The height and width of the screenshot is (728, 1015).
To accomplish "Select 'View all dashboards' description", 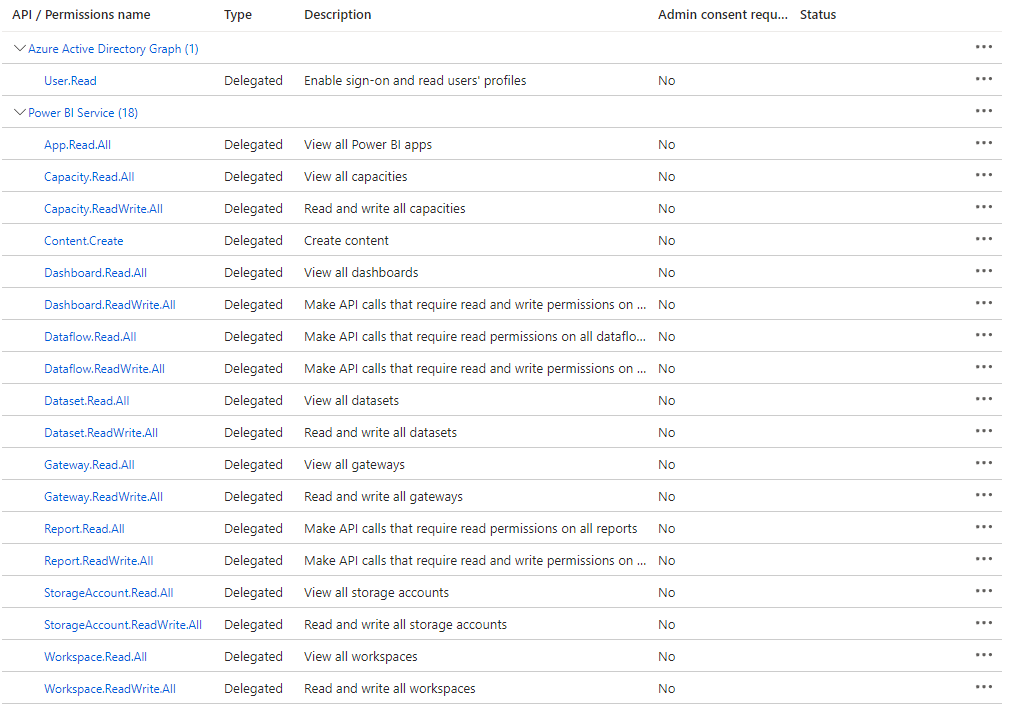I will 361,273.
